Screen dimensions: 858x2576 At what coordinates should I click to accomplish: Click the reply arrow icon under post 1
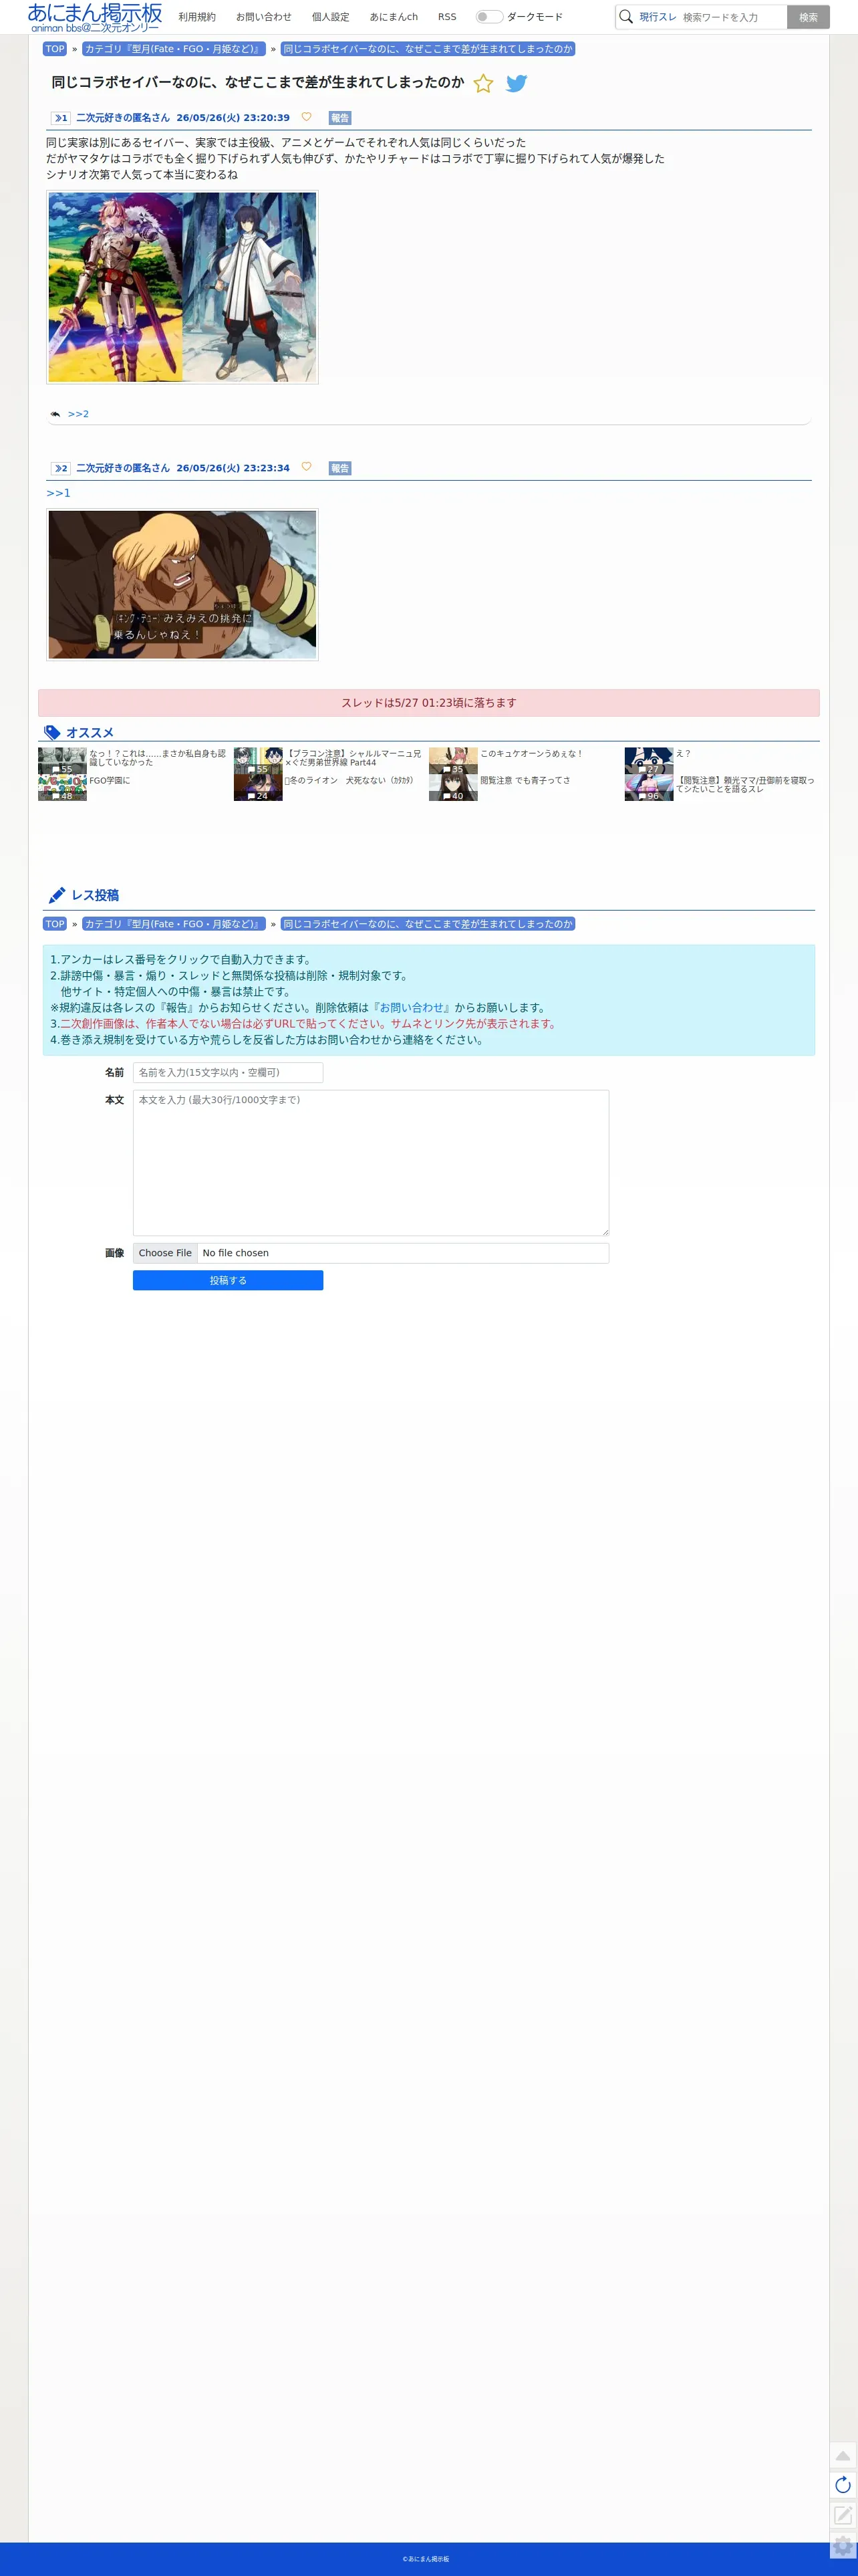point(55,414)
